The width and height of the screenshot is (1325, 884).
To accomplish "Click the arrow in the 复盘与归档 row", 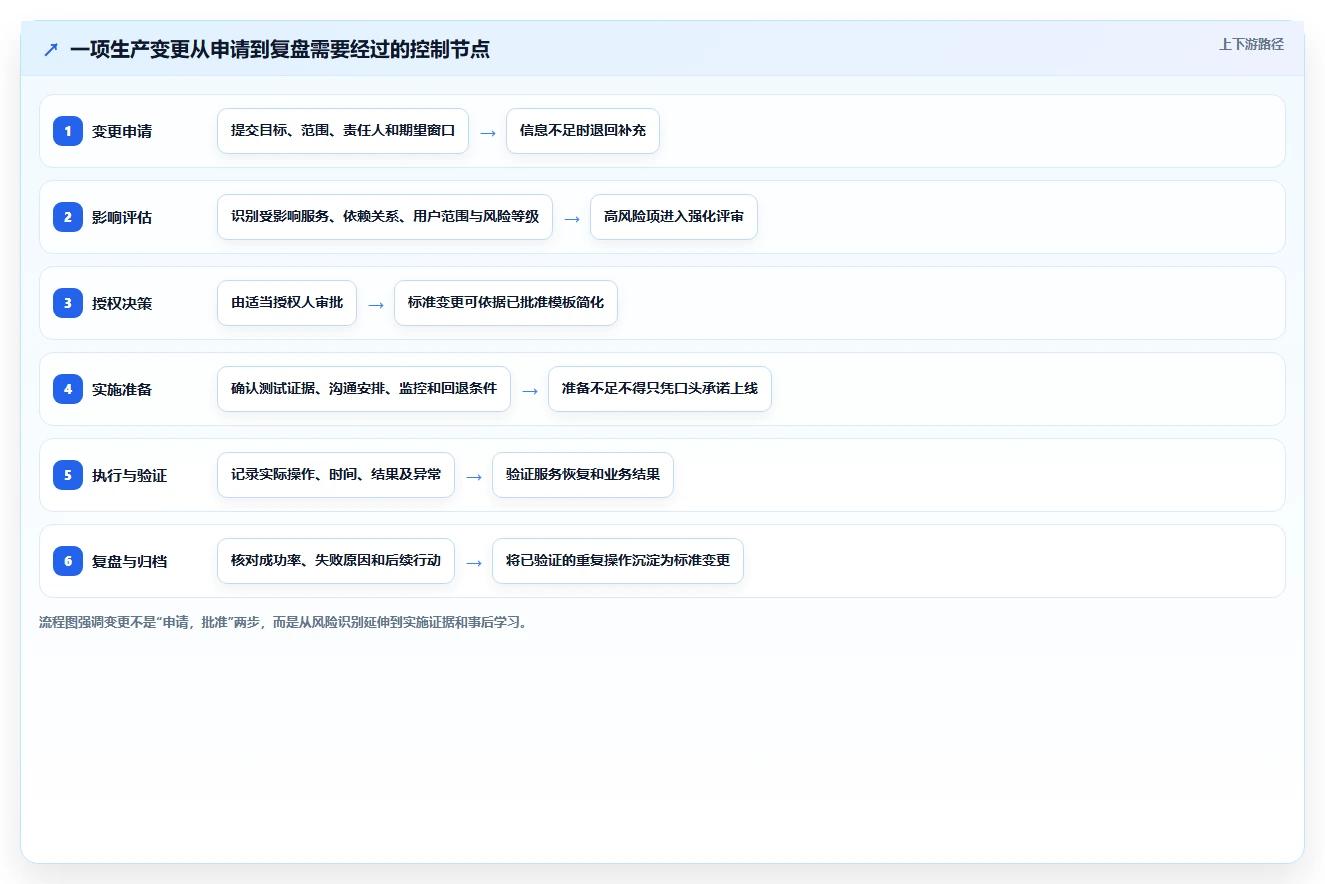I will point(474,562).
